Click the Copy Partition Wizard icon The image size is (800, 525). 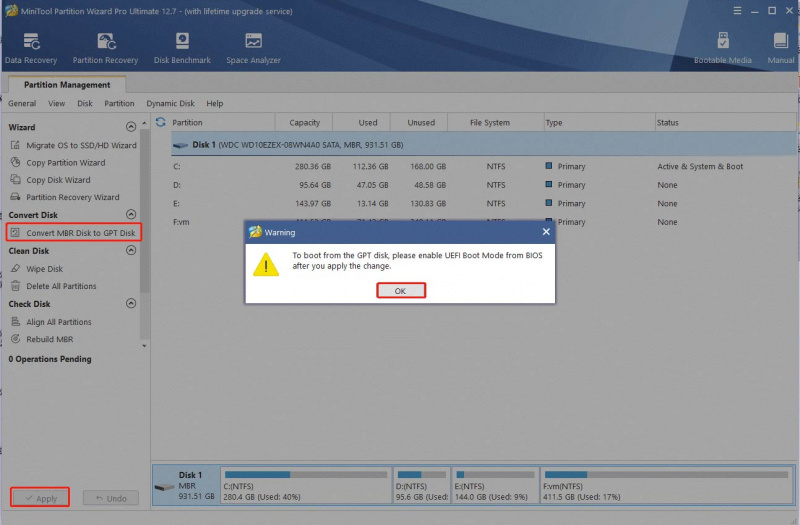15,162
